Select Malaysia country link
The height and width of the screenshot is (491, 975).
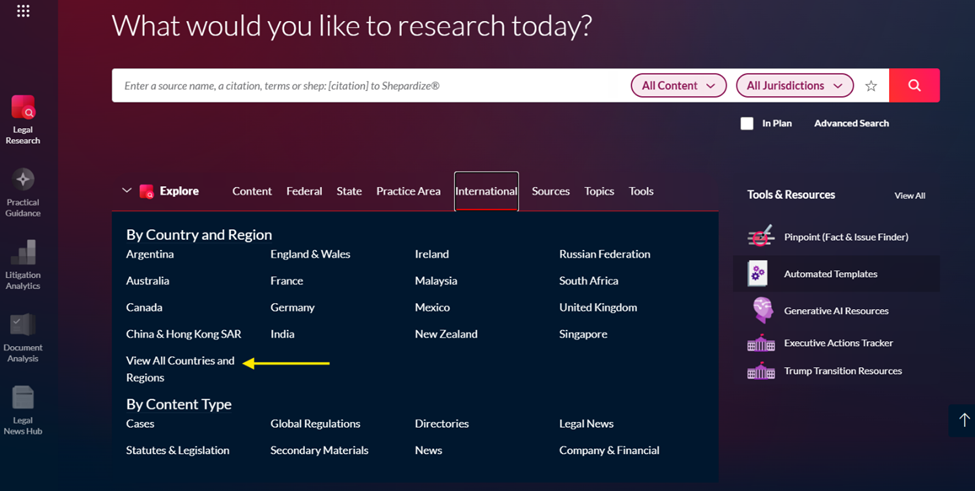[436, 281]
